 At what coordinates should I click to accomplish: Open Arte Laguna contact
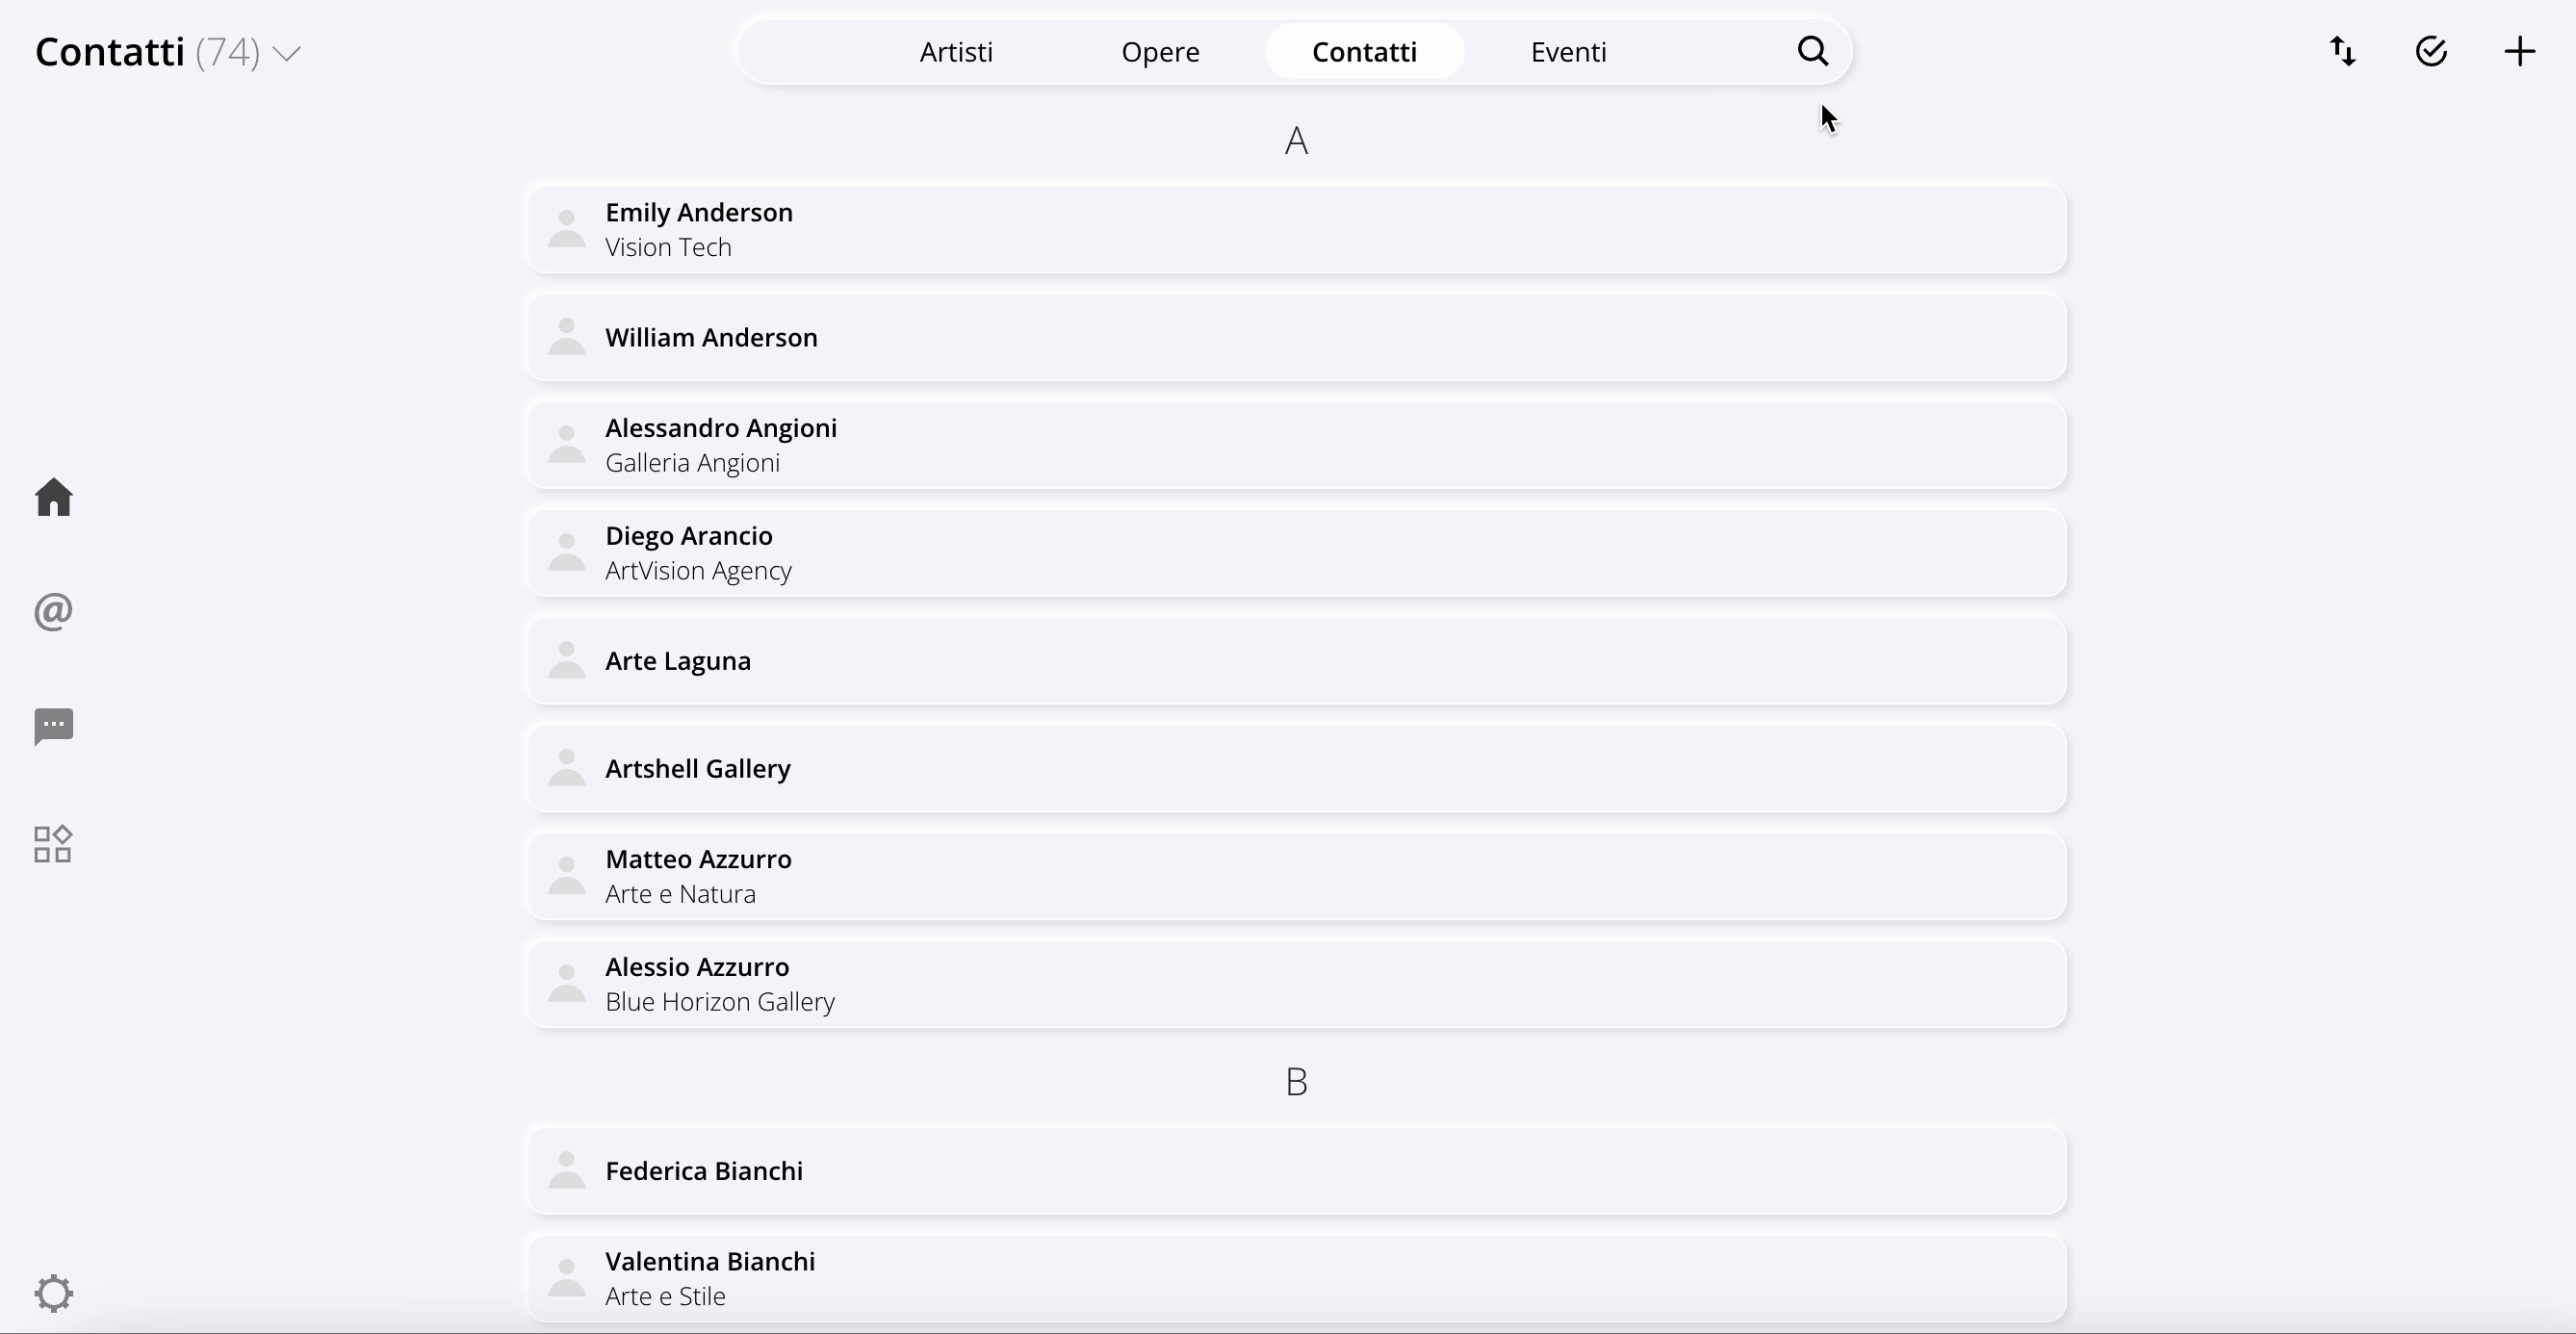pos(1297,661)
